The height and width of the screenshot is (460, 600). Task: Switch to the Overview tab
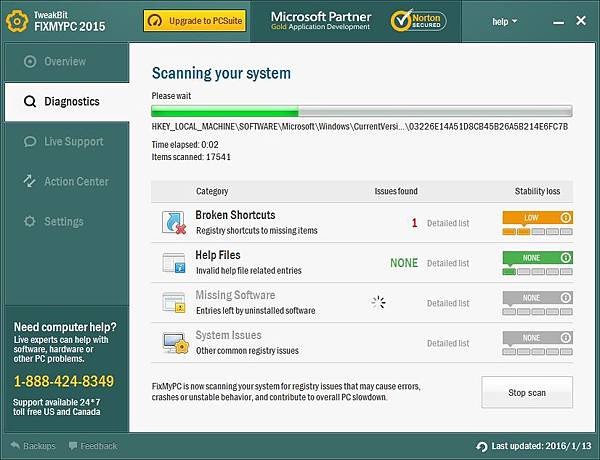pos(67,62)
